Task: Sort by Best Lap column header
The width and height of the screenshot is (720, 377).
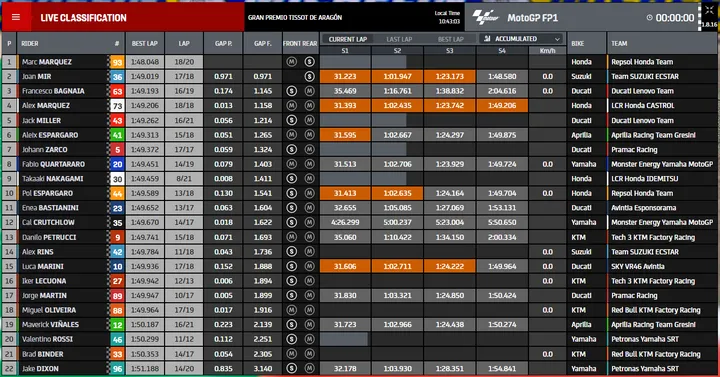Action: 145,44
